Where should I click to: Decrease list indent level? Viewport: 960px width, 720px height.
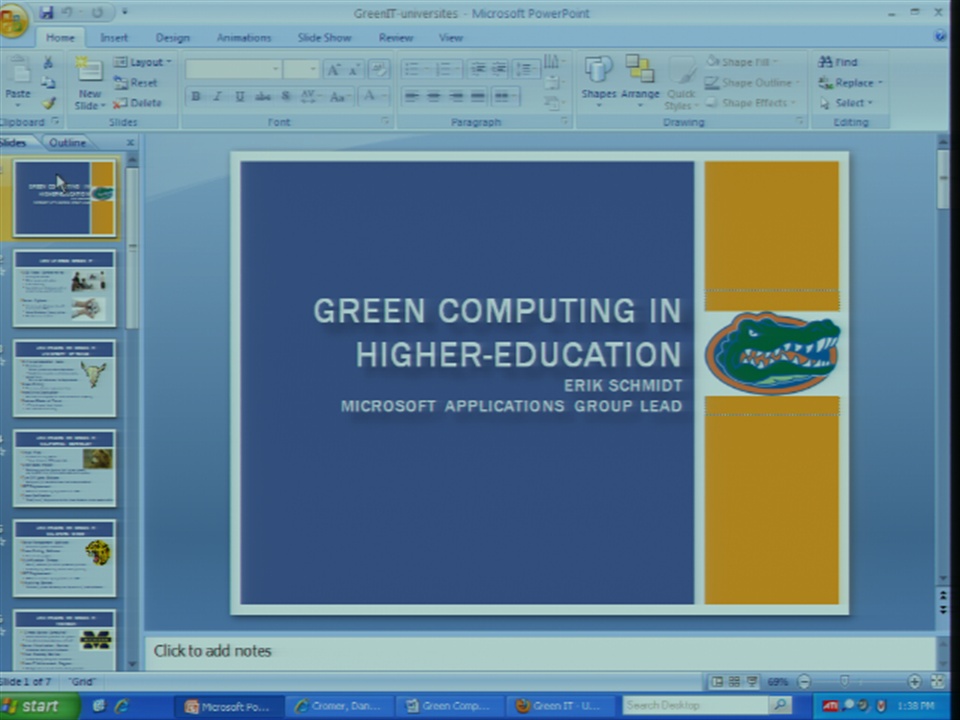478,69
